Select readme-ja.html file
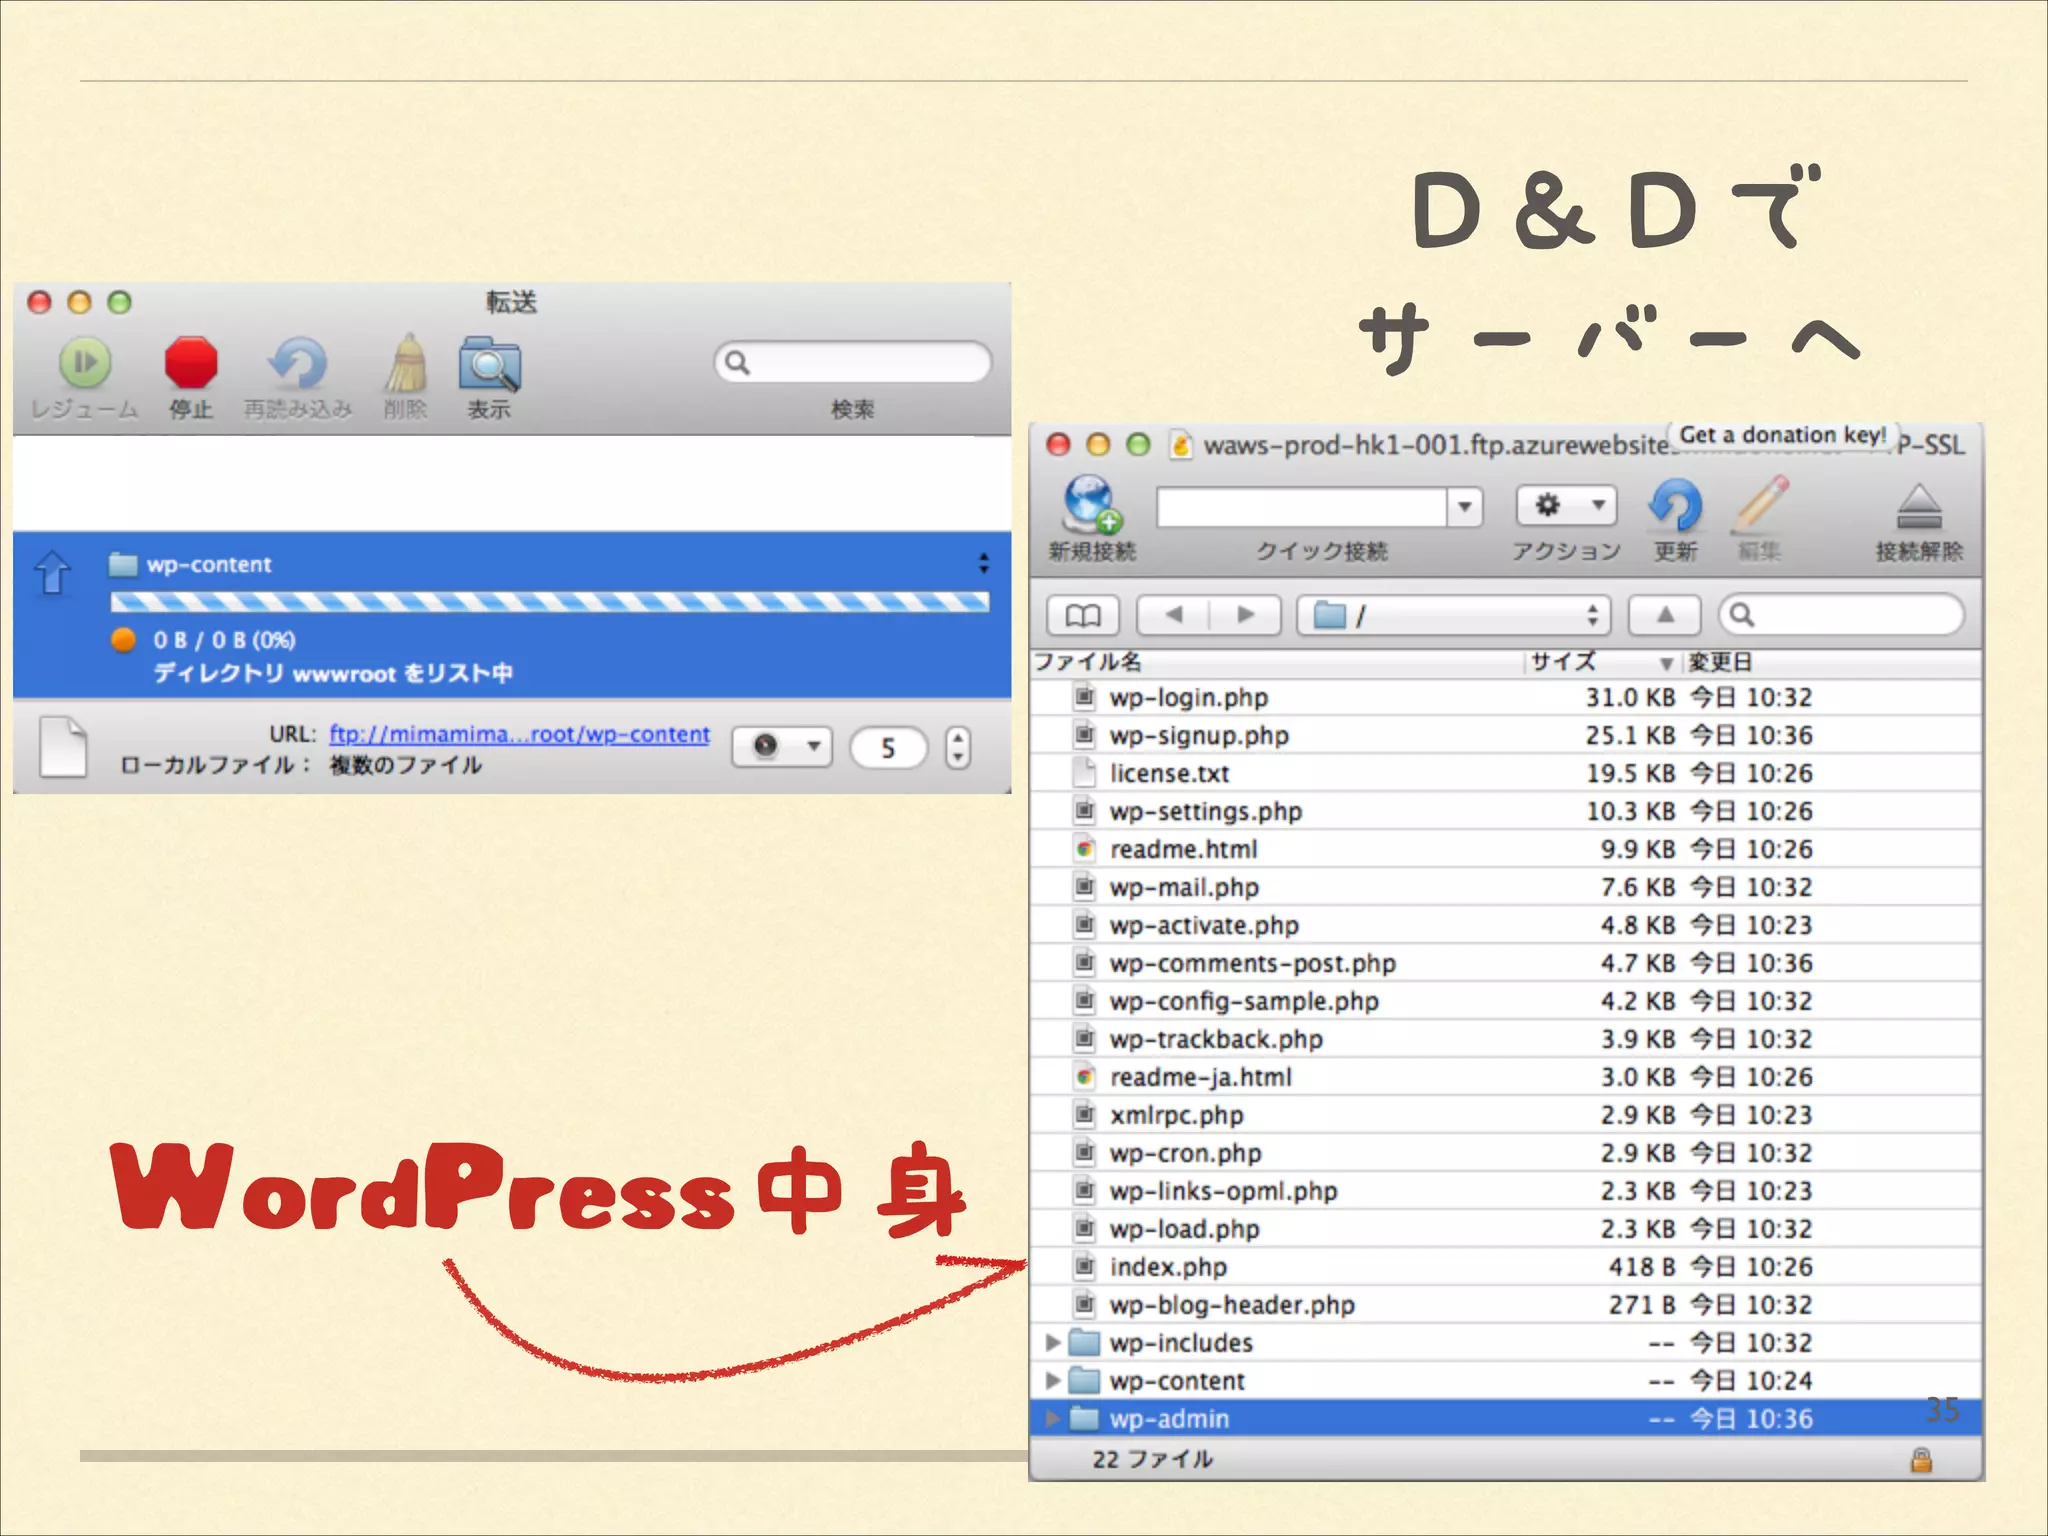This screenshot has height=1536, width=2048. (x=1506, y=1077)
